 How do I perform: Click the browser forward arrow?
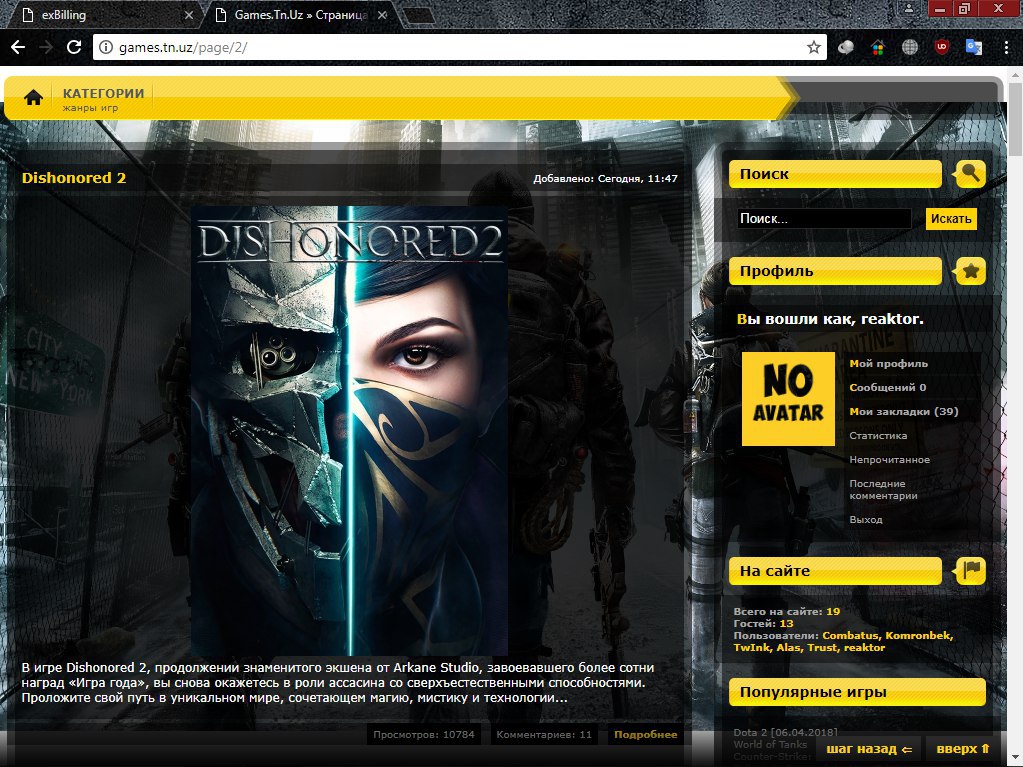(46, 47)
